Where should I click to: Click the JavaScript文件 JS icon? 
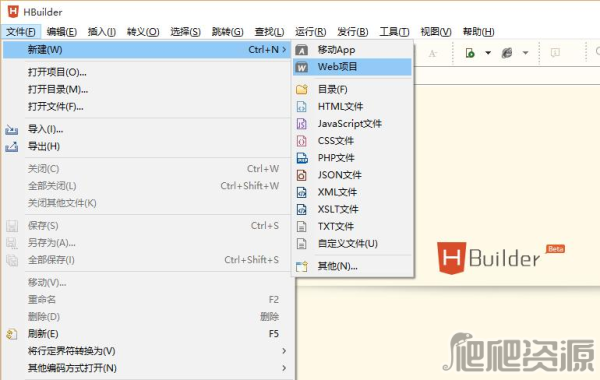point(302,124)
